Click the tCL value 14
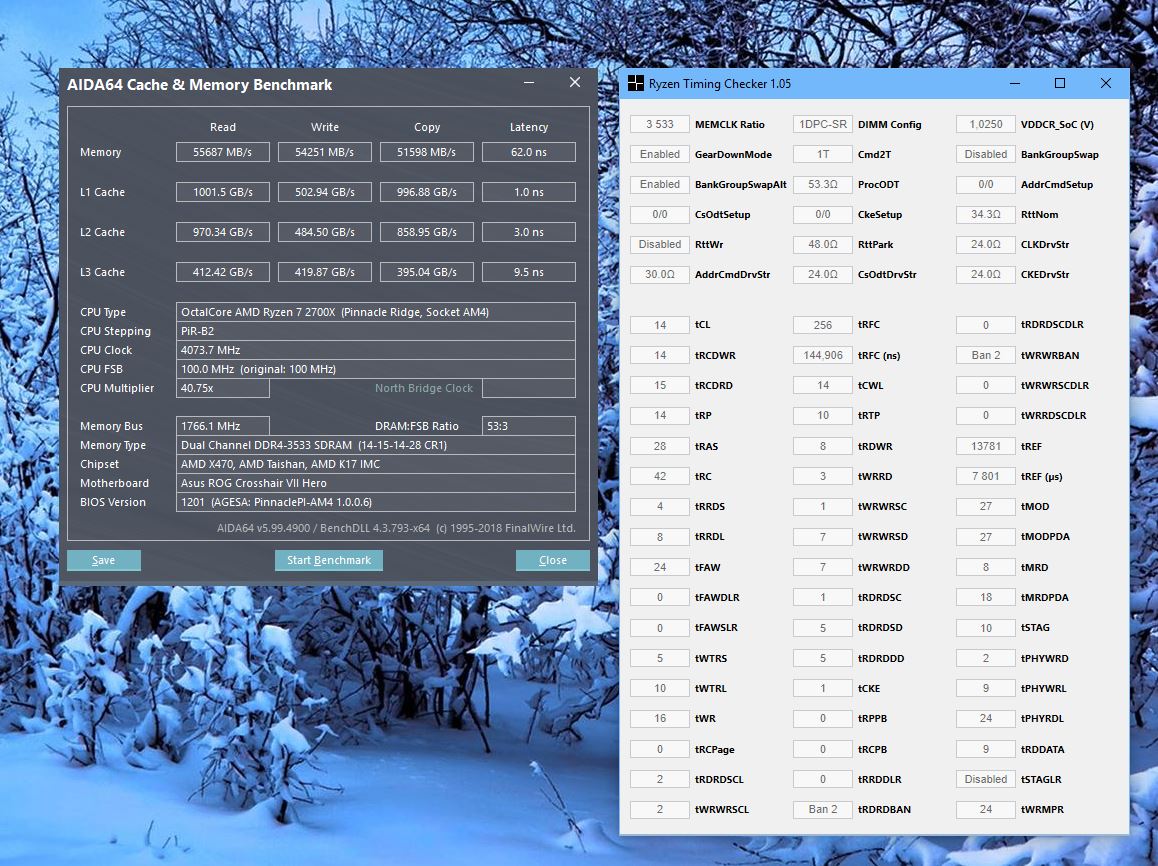 659,325
